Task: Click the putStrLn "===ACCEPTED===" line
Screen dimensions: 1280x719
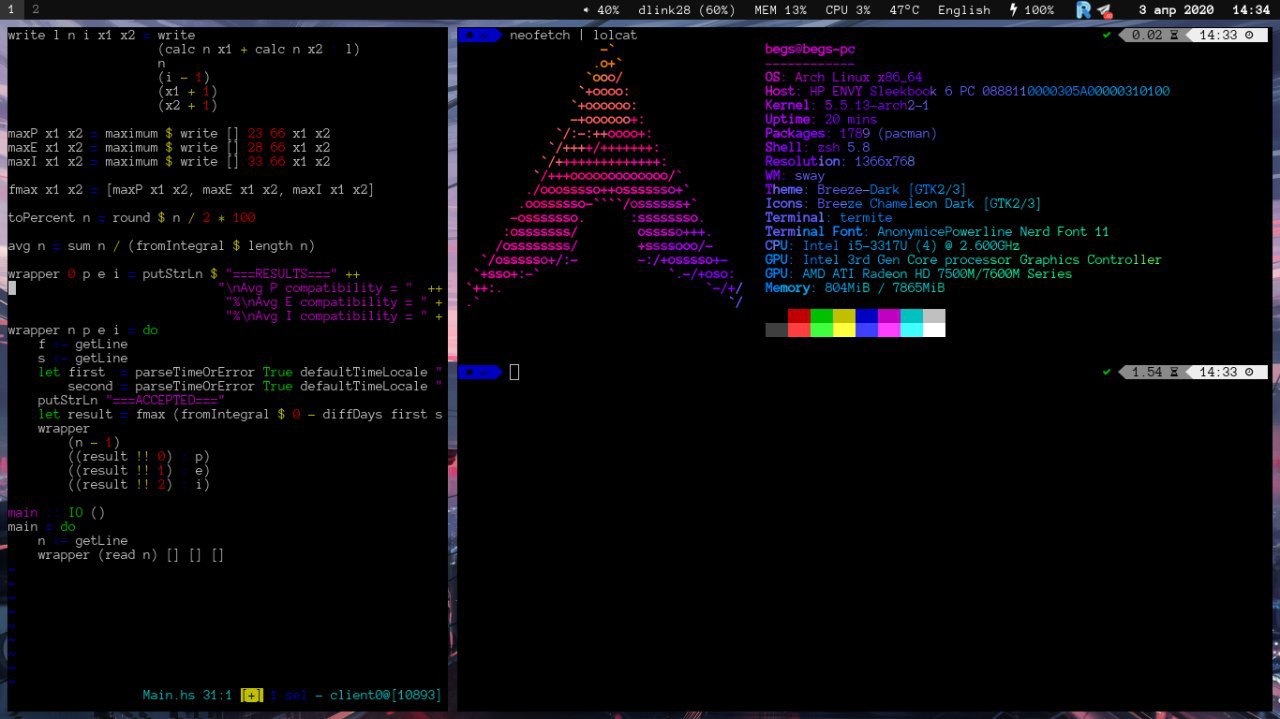Action: 131,400
